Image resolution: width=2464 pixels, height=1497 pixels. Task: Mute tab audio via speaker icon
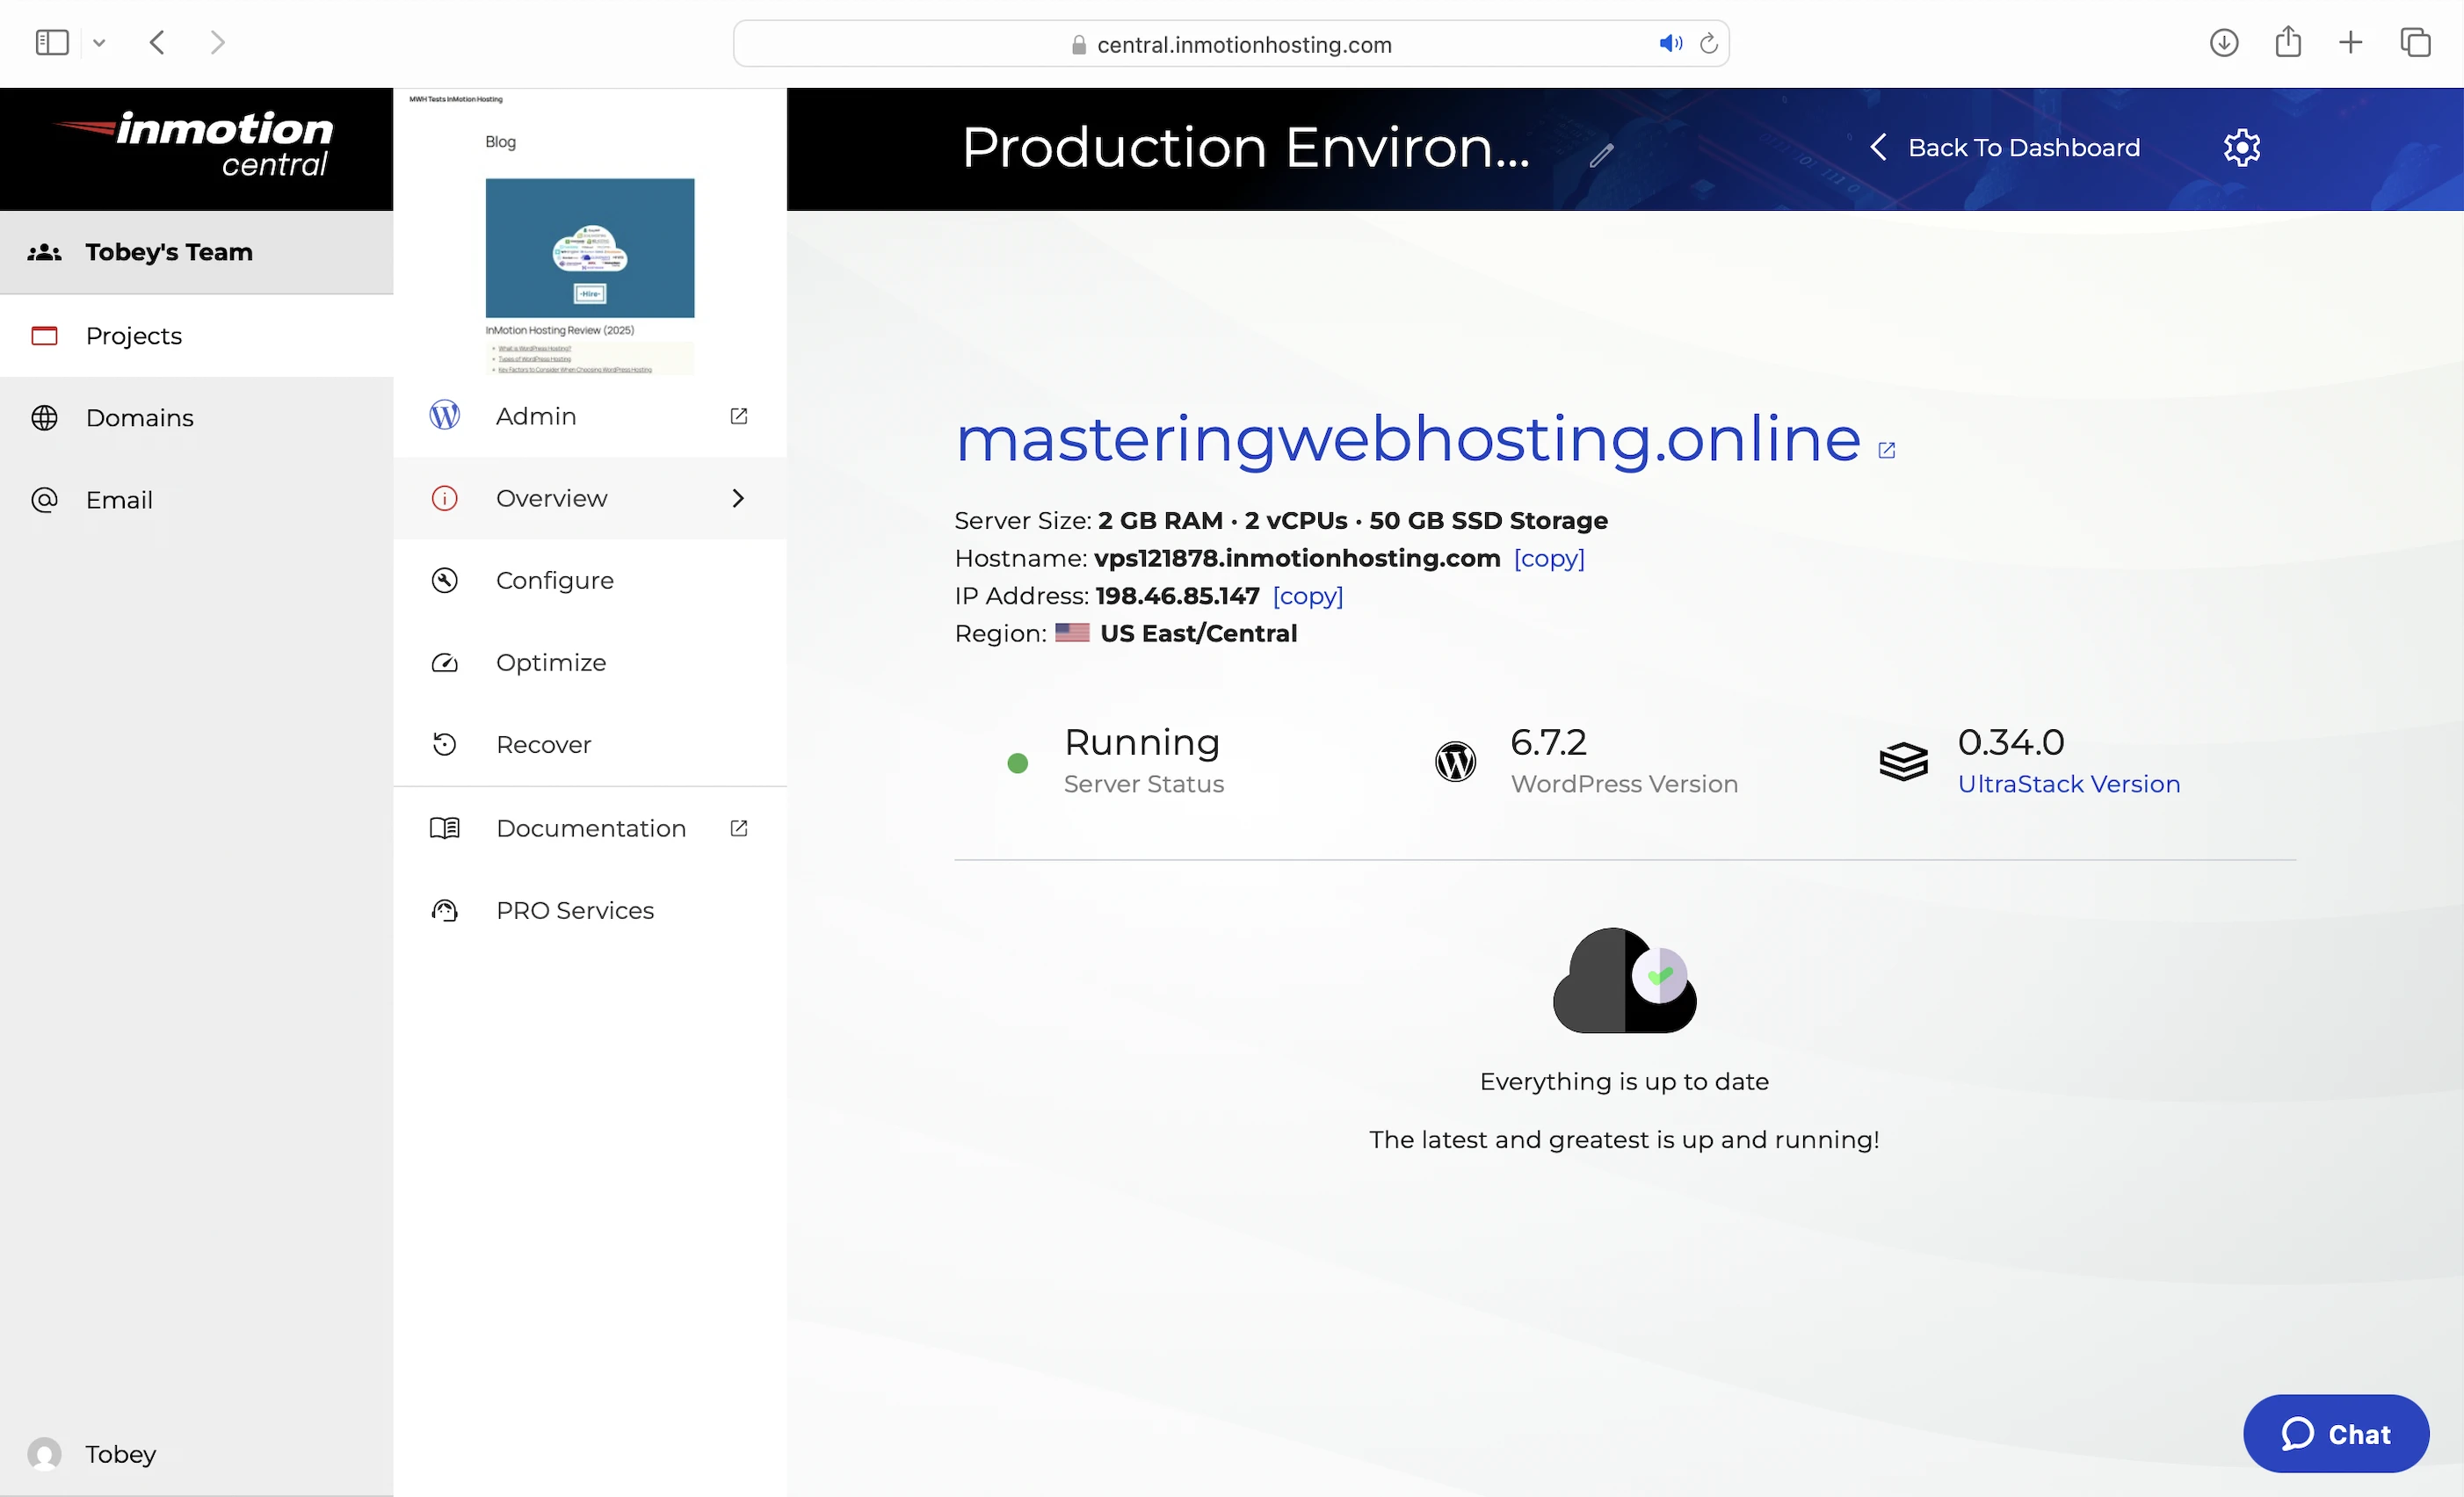[1669, 43]
